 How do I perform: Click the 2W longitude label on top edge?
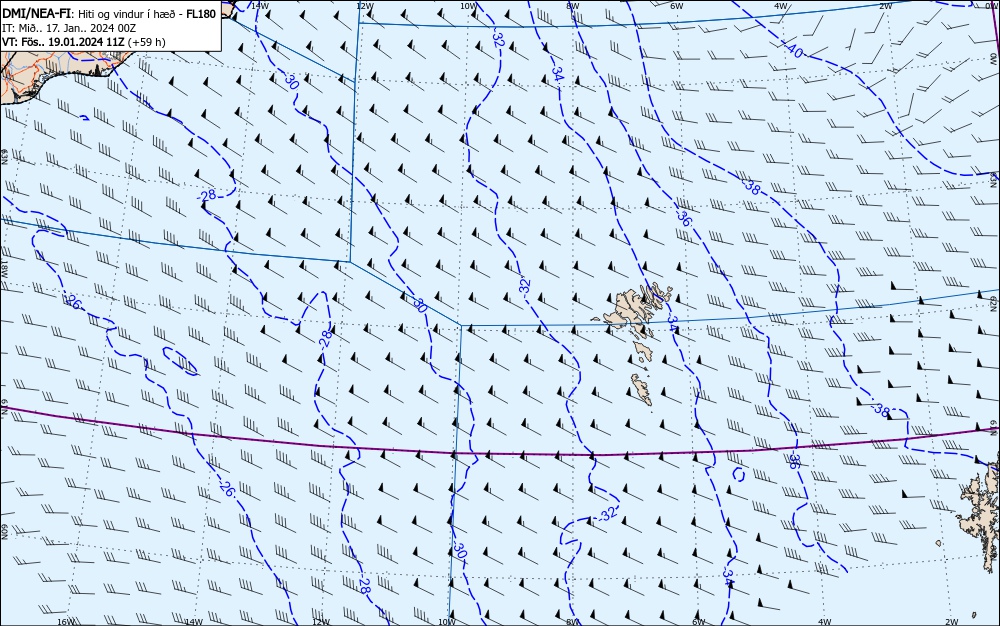pyautogui.click(x=885, y=6)
